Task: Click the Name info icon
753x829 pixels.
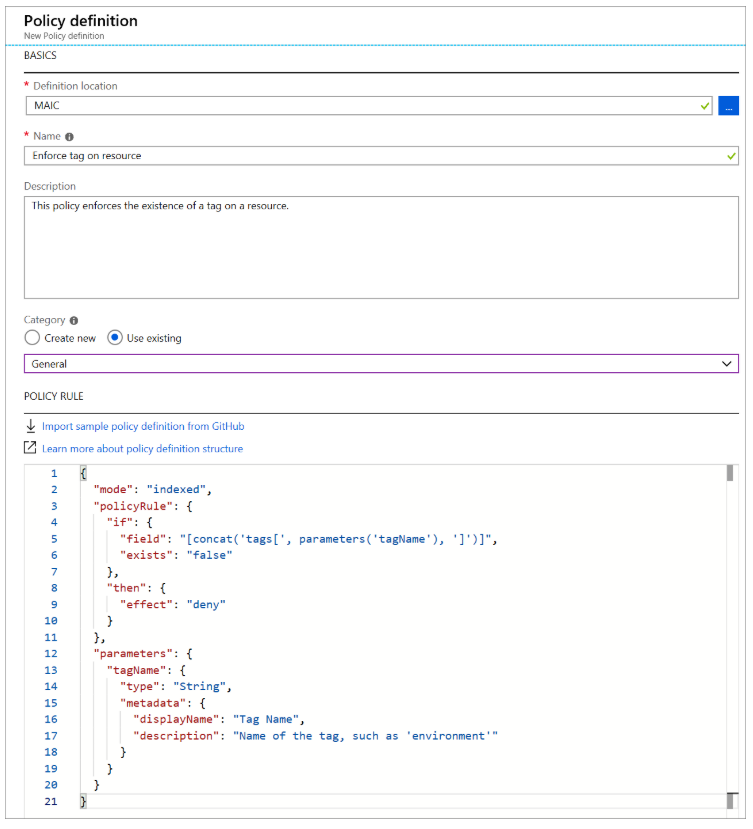Action: point(69,137)
